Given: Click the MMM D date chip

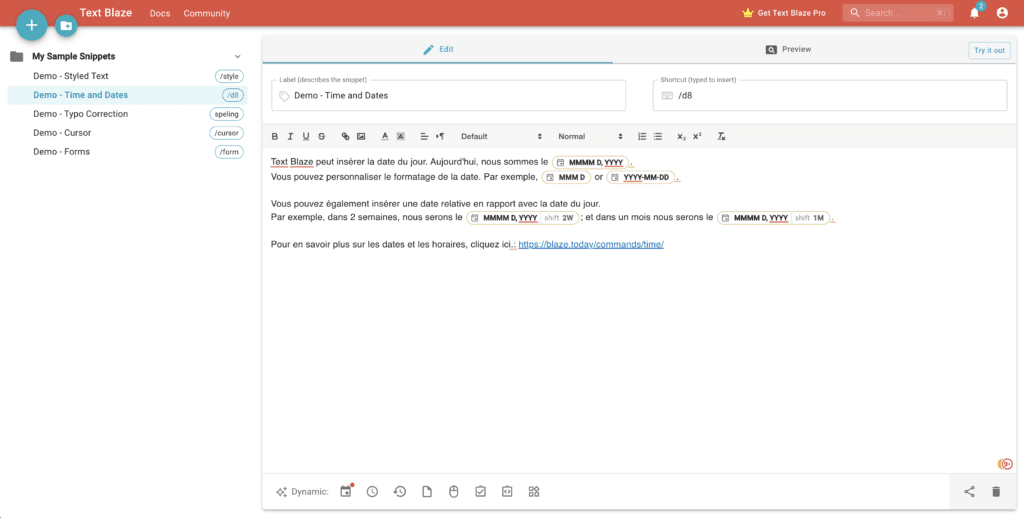Looking at the screenshot, I should coord(566,177).
